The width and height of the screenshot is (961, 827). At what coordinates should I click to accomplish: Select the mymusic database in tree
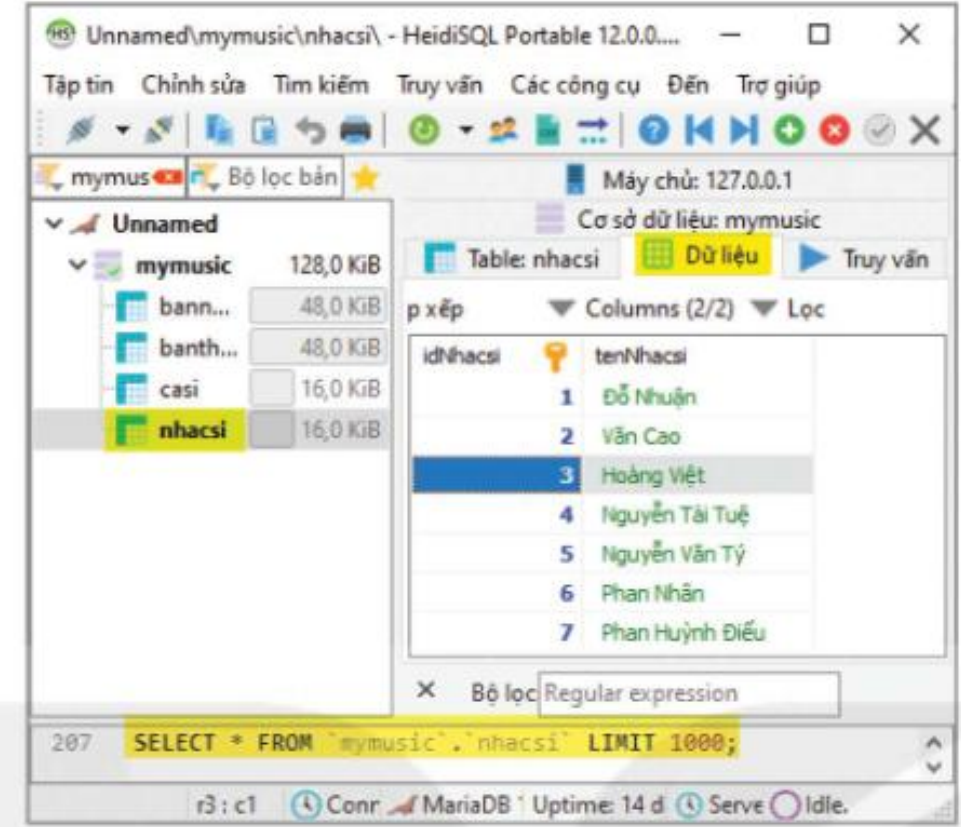coord(183,265)
